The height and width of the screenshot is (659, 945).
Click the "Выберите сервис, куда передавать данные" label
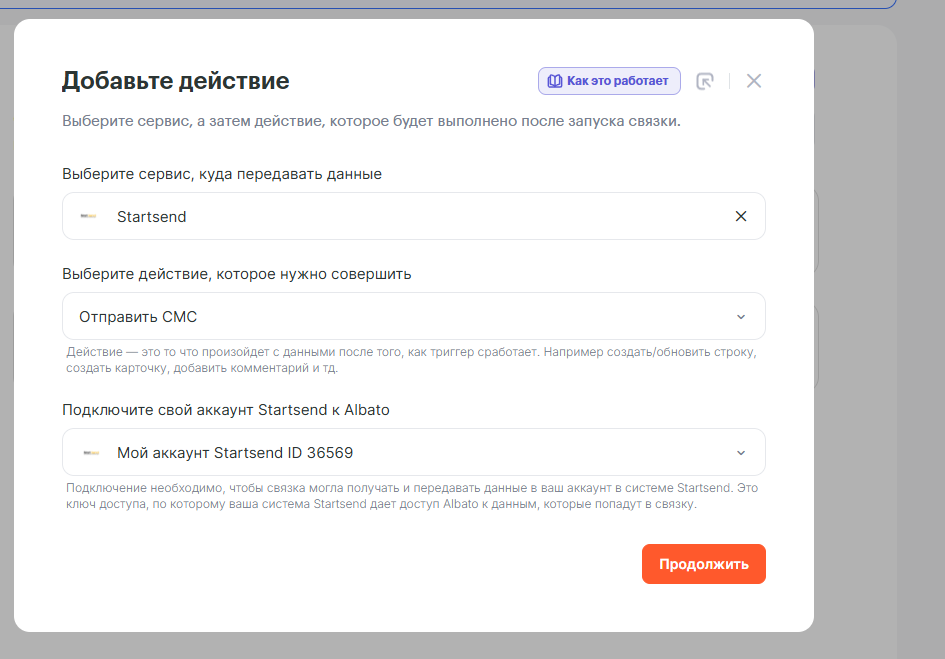pos(222,174)
